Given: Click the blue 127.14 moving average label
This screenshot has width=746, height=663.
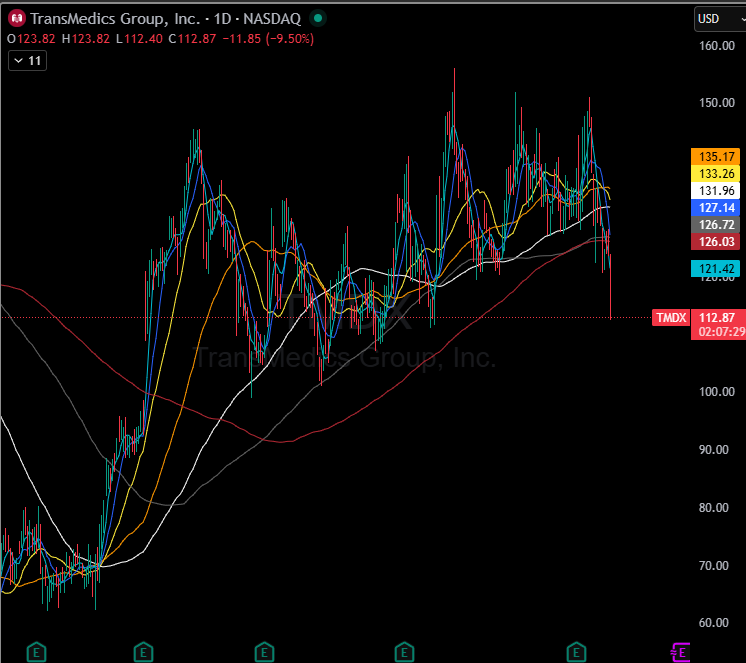Looking at the screenshot, I should pyautogui.click(x=715, y=208).
